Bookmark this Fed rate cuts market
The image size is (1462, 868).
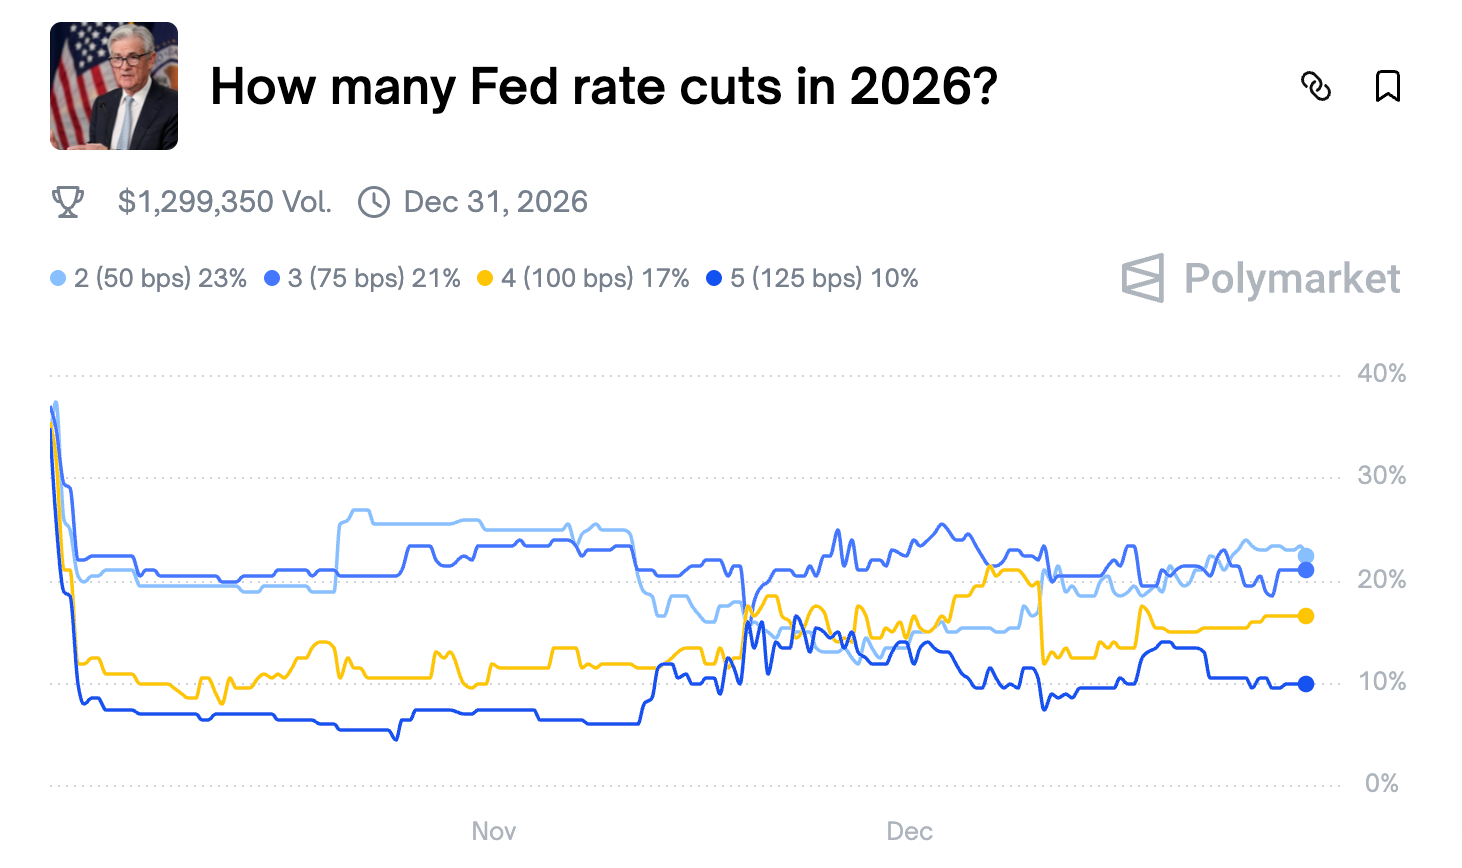1387,87
